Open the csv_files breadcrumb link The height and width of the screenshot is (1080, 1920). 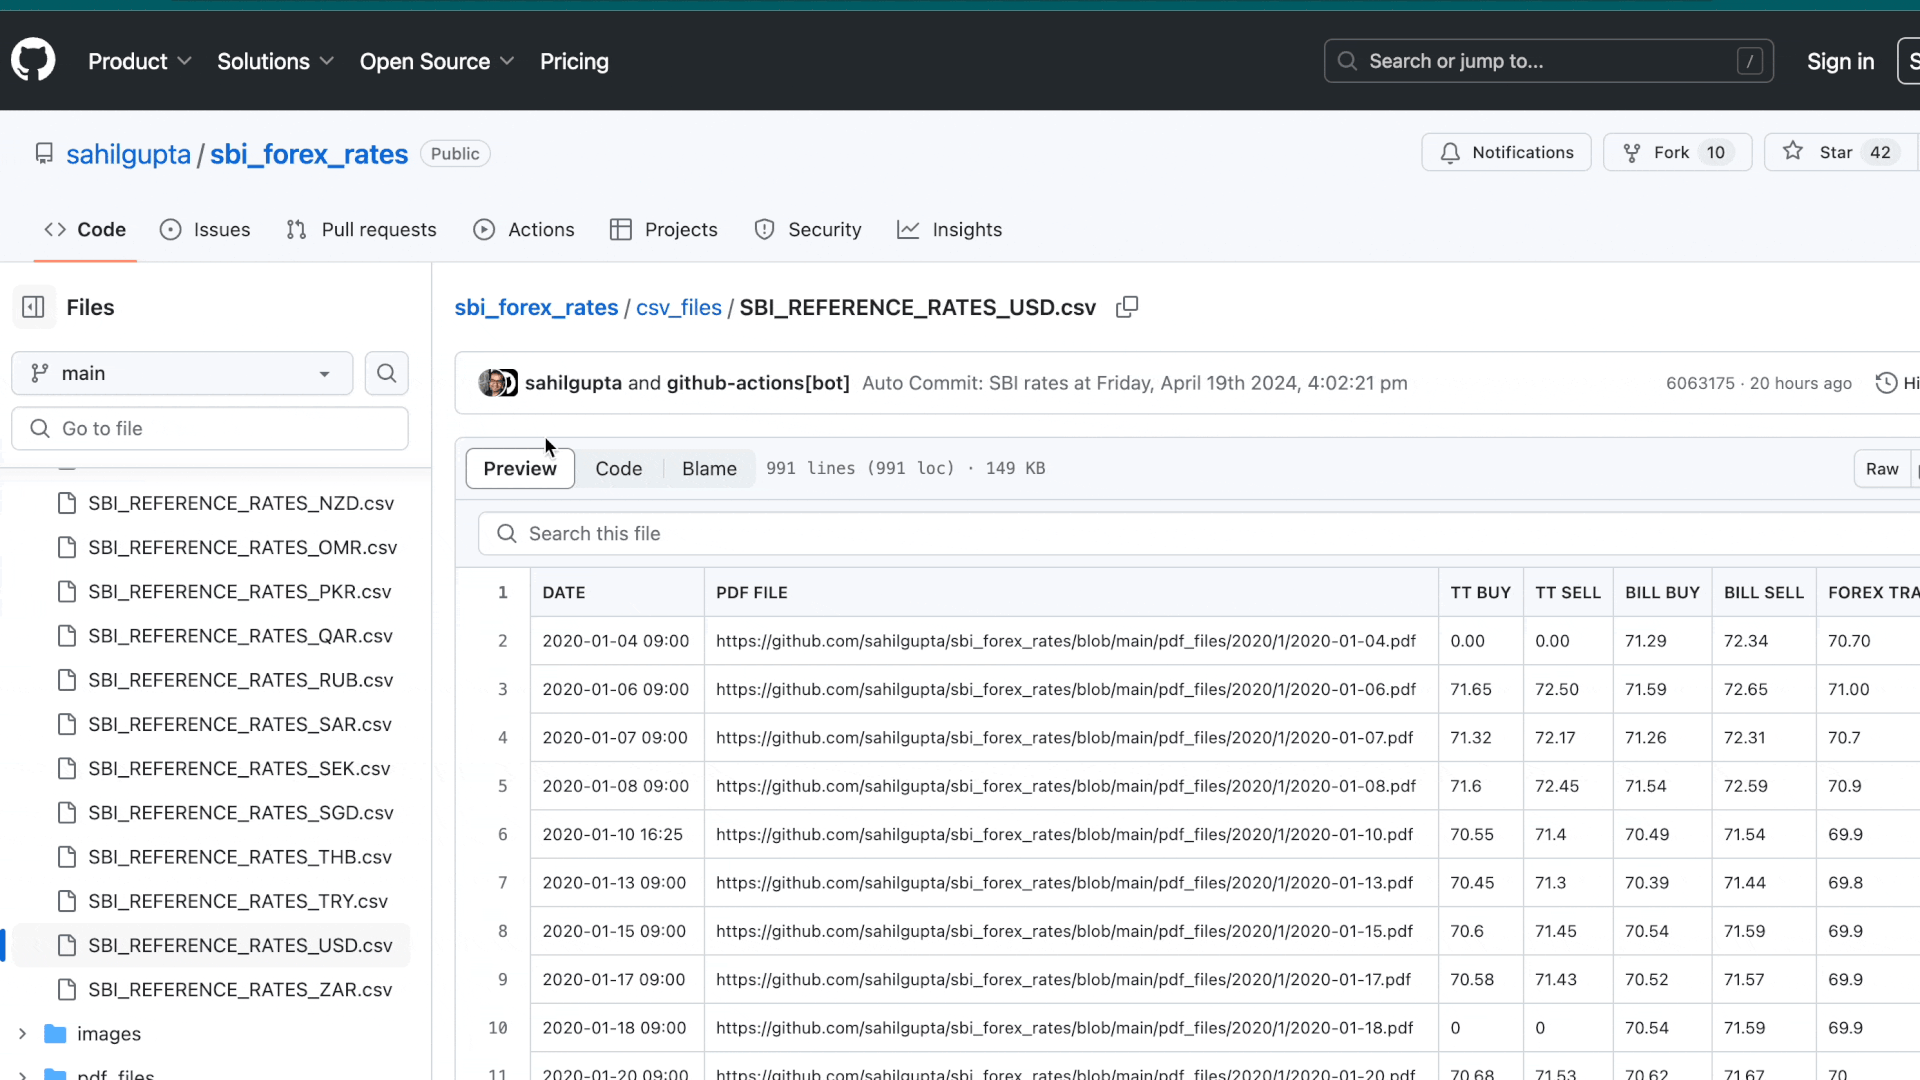678,307
